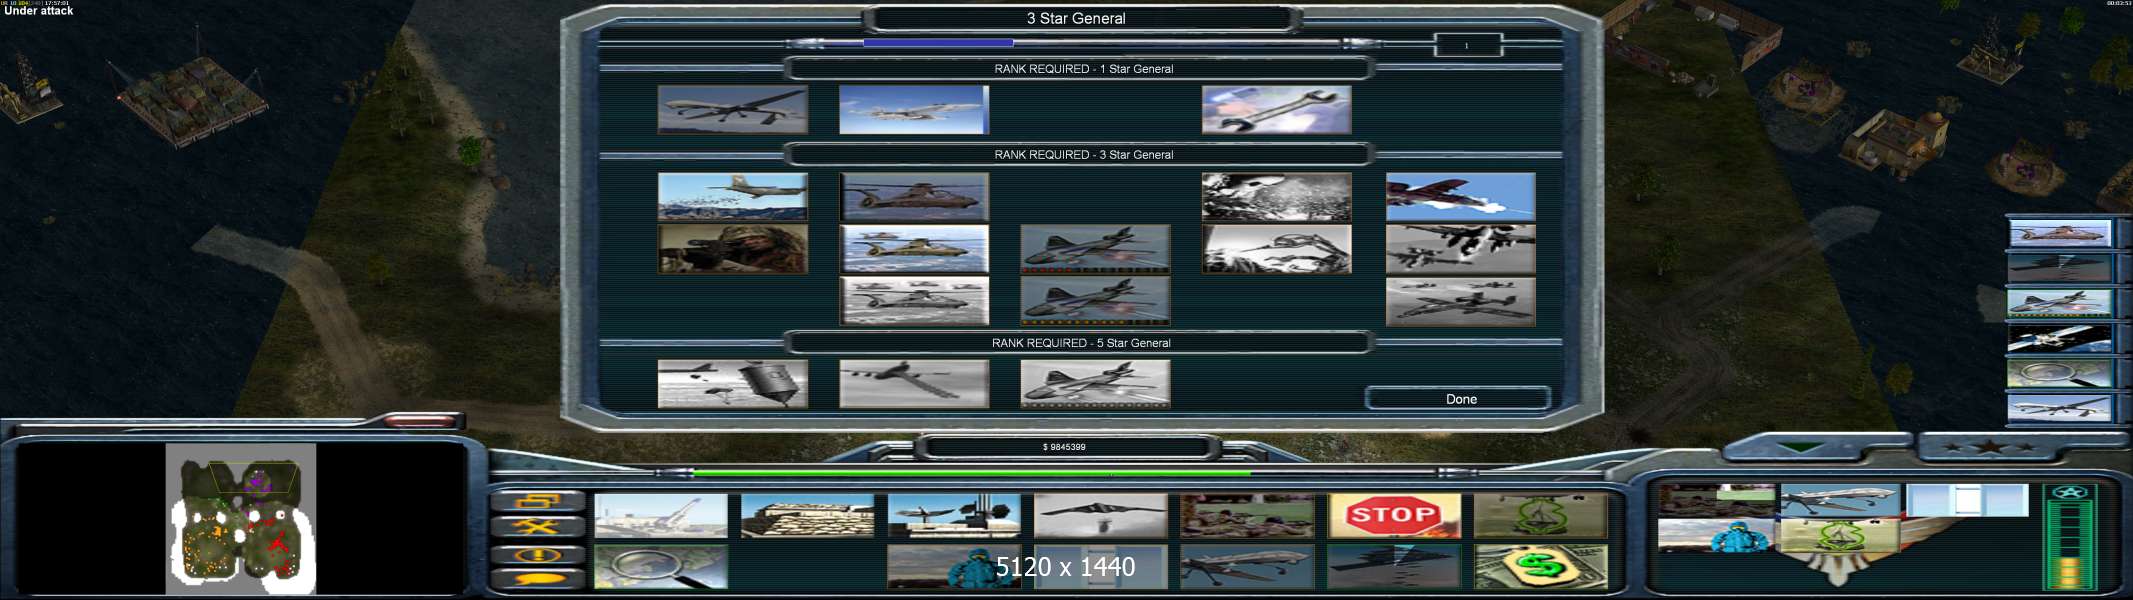Click the radar dish upgrade icon
The width and height of the screenshot is (2133, 600).
click(x=954, y=516)
